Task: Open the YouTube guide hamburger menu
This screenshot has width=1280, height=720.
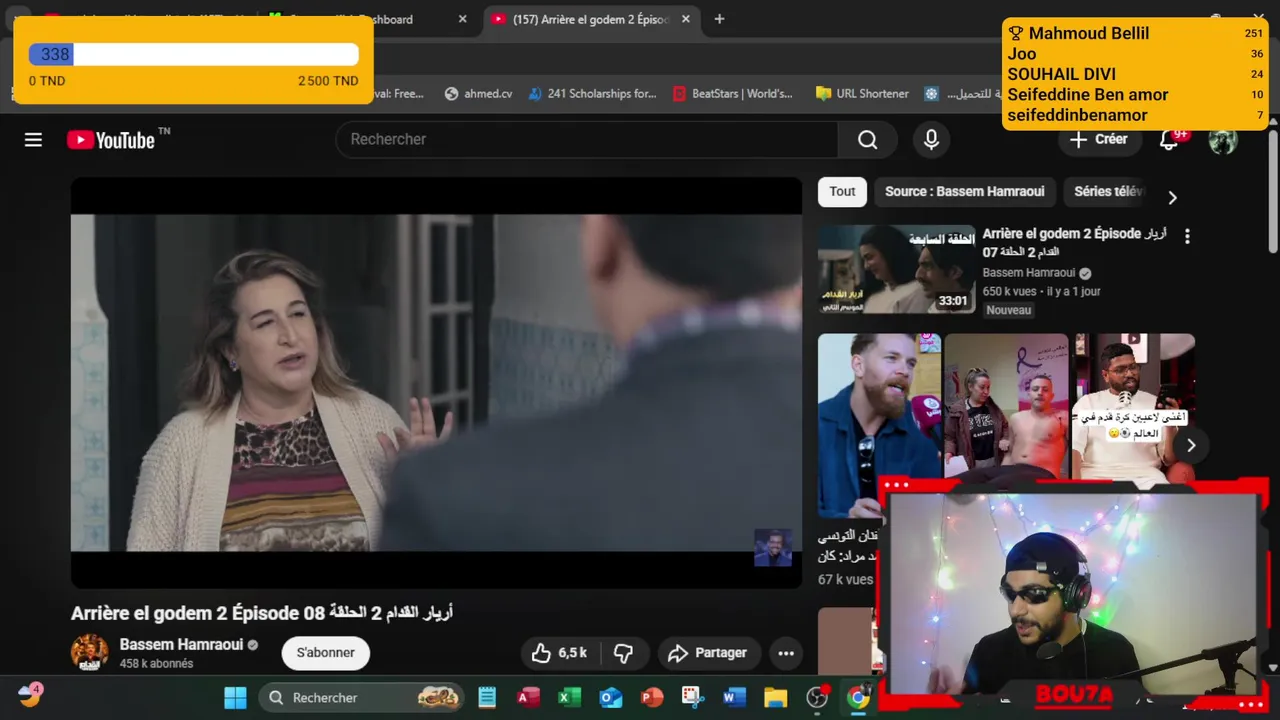Action: (33, 140)
